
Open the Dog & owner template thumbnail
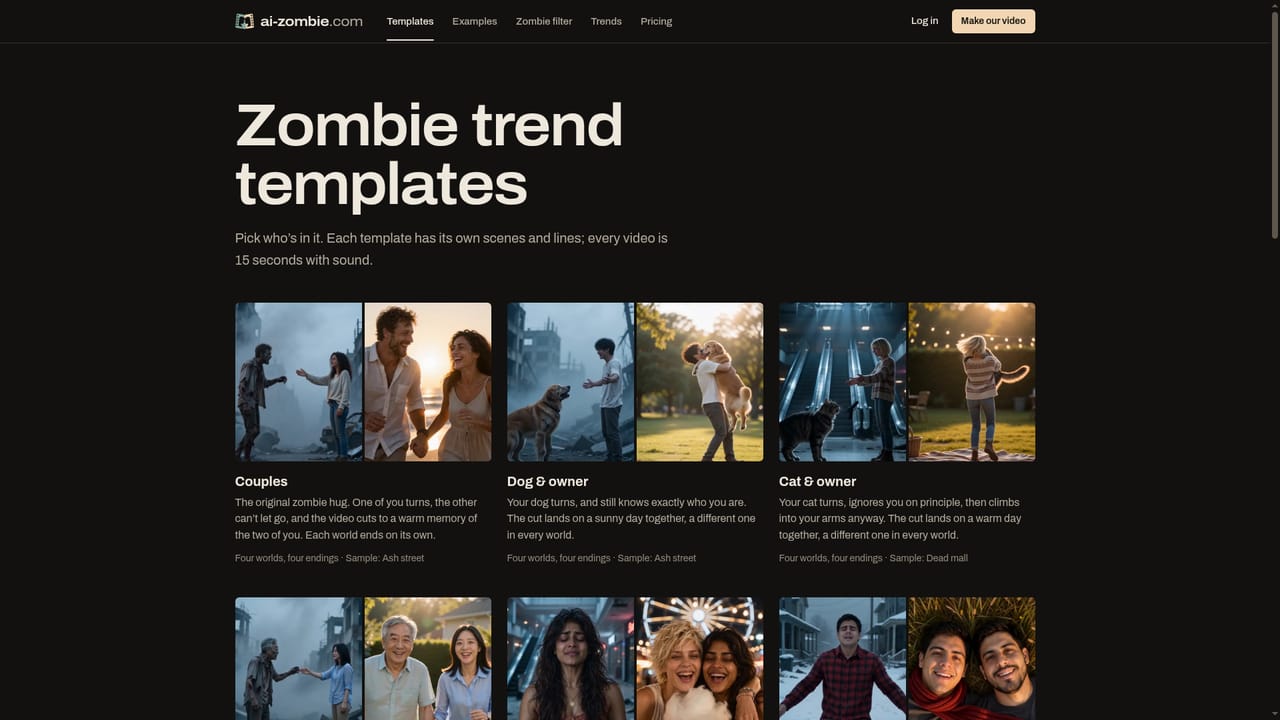coord(635,382)
